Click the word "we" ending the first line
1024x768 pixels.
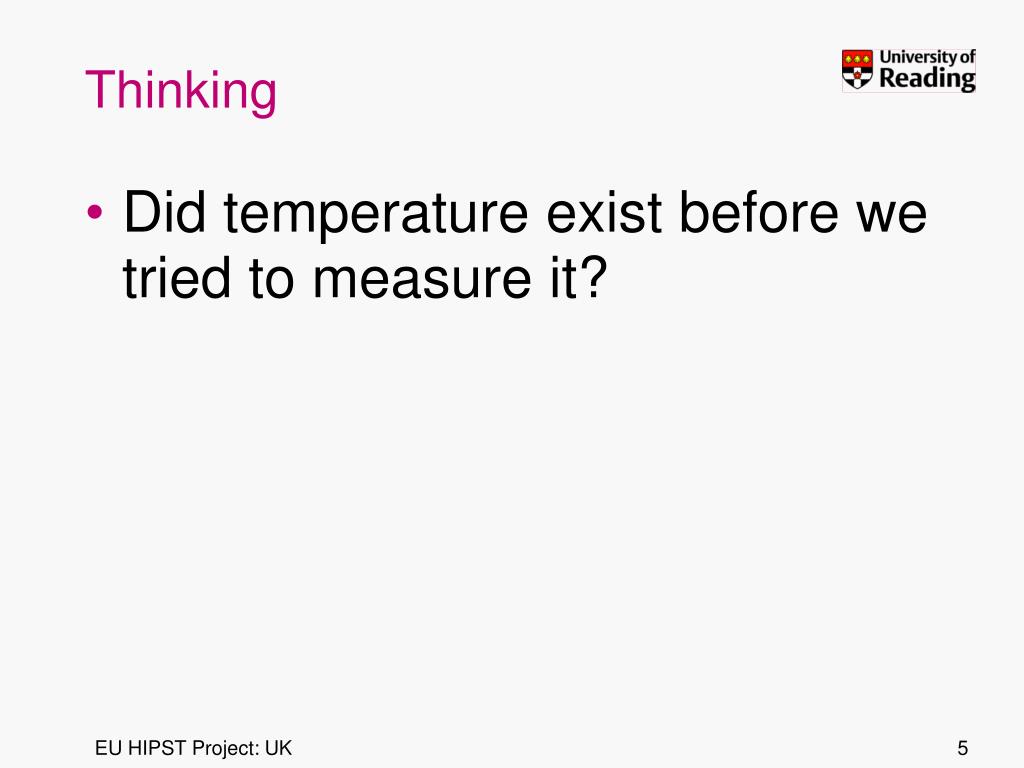[x=891, y=217]
